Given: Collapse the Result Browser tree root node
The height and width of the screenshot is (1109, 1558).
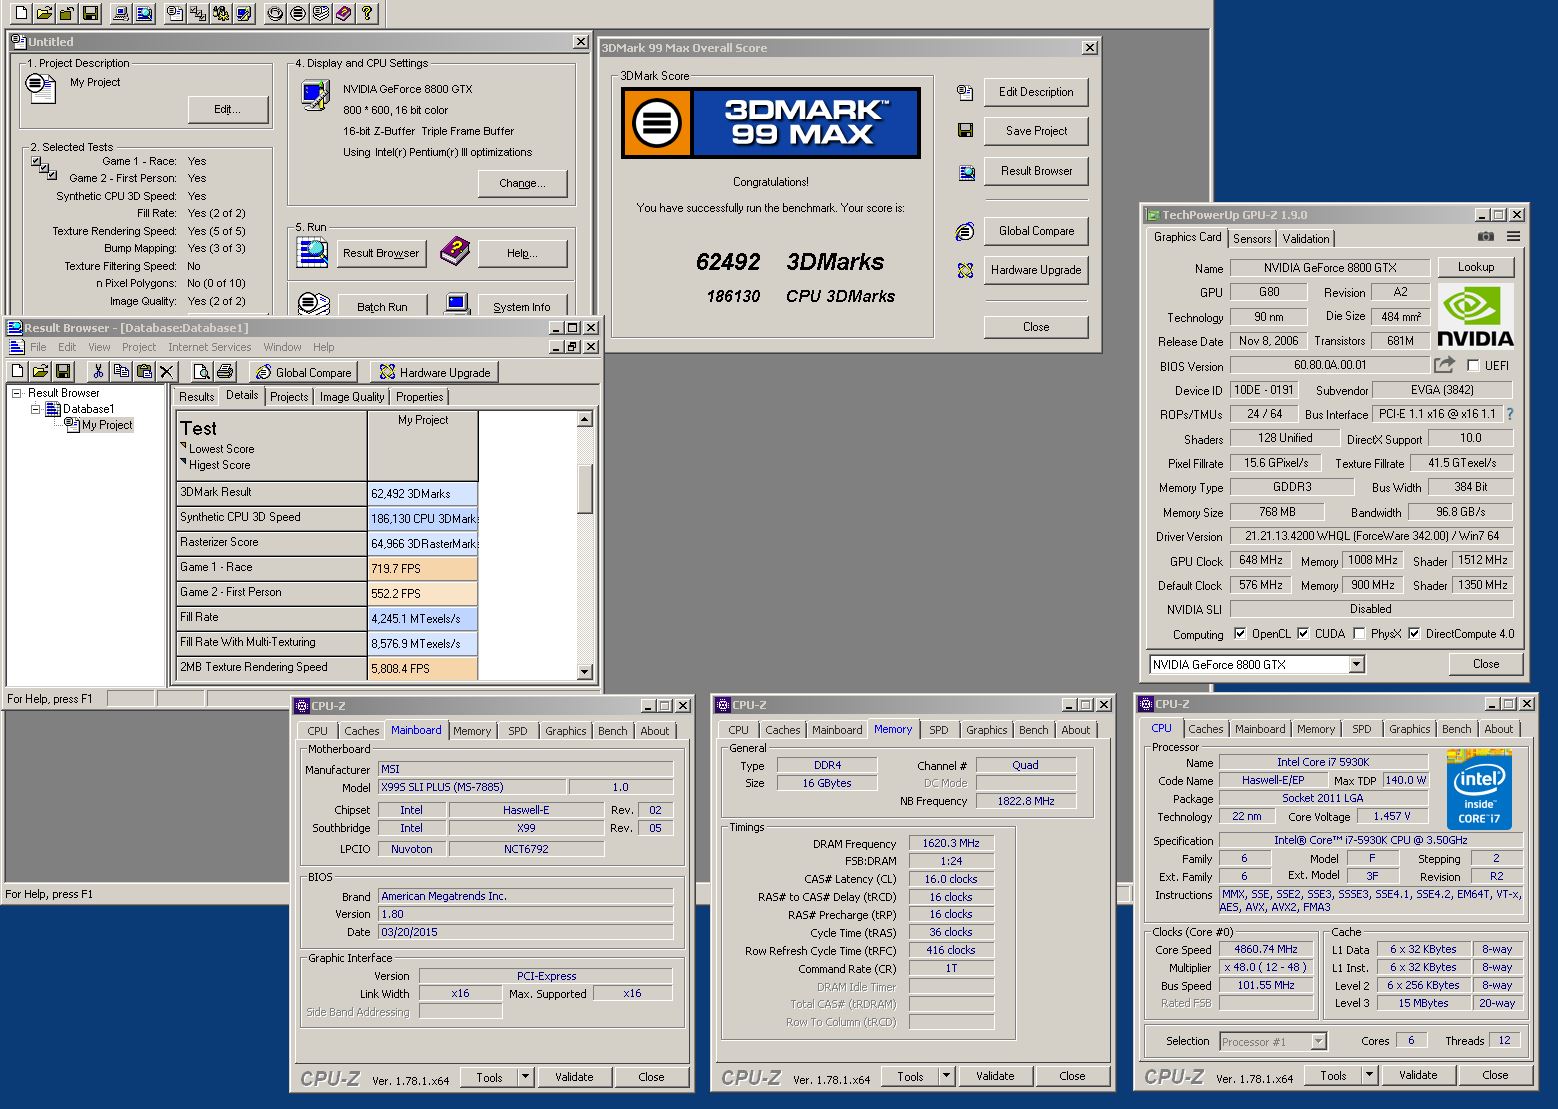Looking at the screenshot, I should tap(17, 393).
